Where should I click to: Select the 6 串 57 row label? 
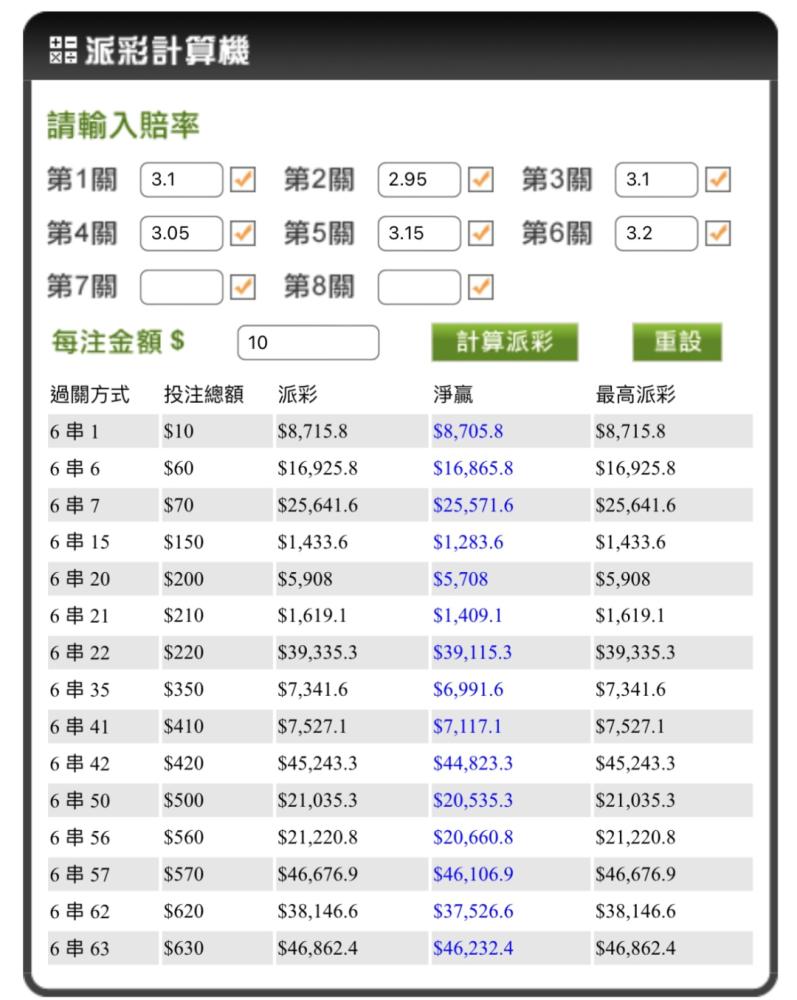(80, 874)
